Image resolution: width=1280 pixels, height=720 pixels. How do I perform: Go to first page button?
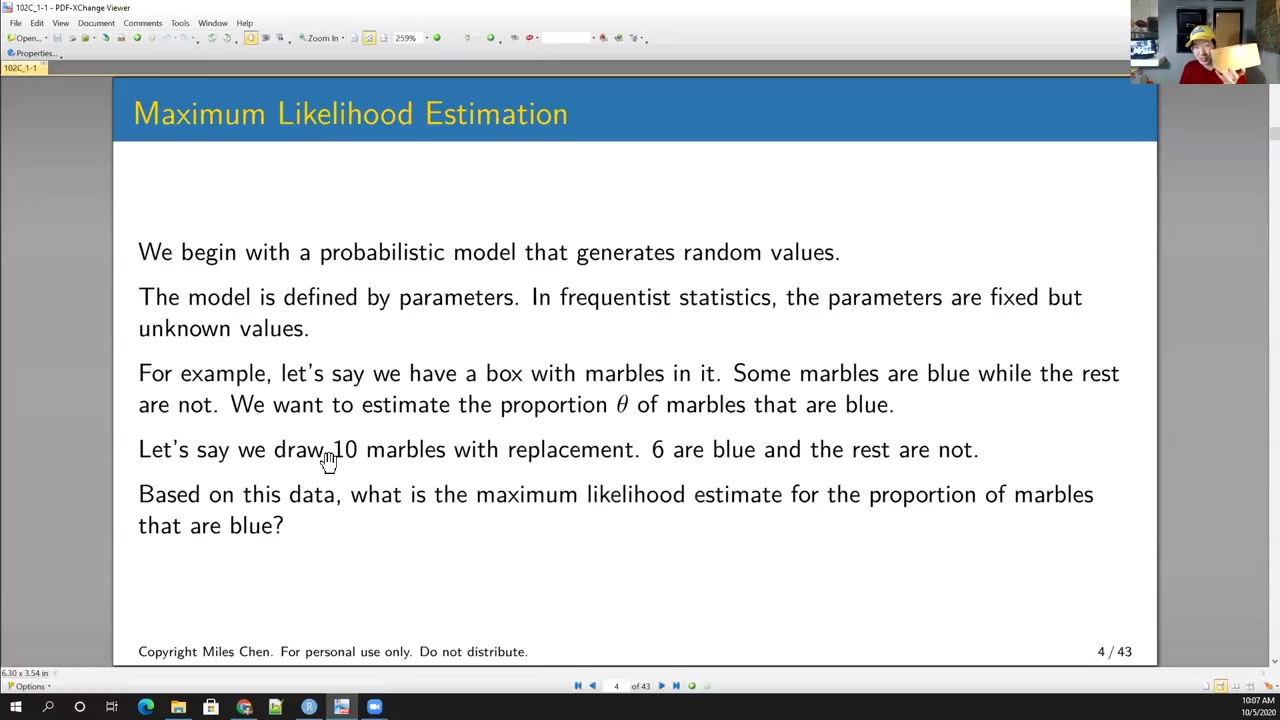pyautogui.click(x=578, y=686)
